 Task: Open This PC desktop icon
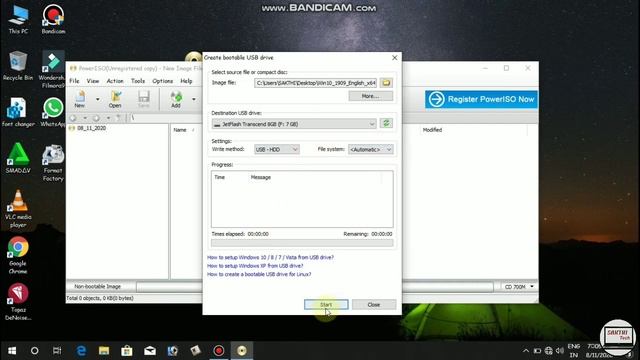point(18,19)
